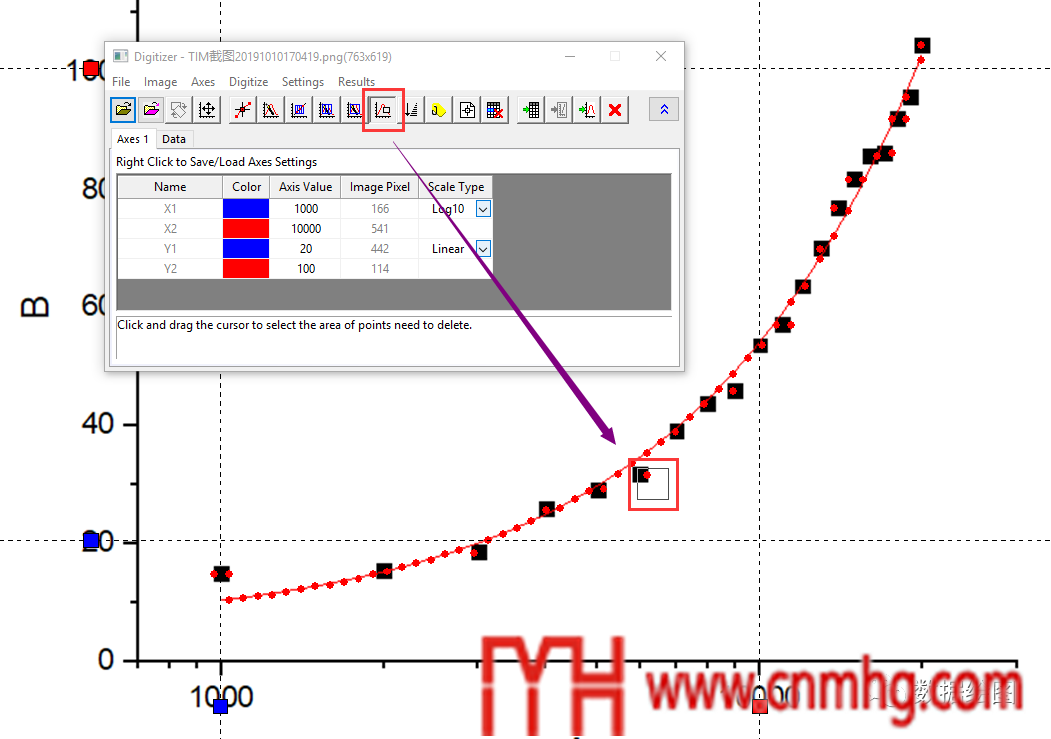Click the blue color swatch for X1
The image size is (1051, 739).
tap(246, 209)
